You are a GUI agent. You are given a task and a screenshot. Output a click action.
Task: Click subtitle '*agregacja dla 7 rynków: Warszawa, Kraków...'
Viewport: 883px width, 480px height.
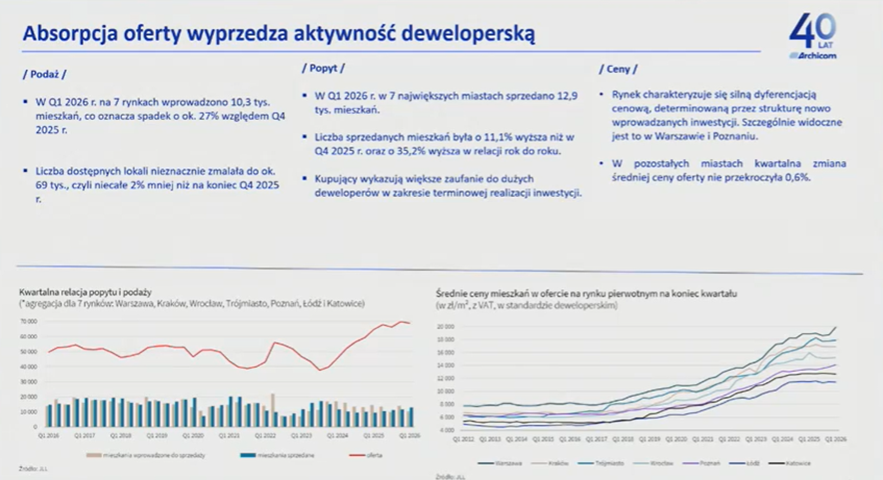tap(192, 303)
